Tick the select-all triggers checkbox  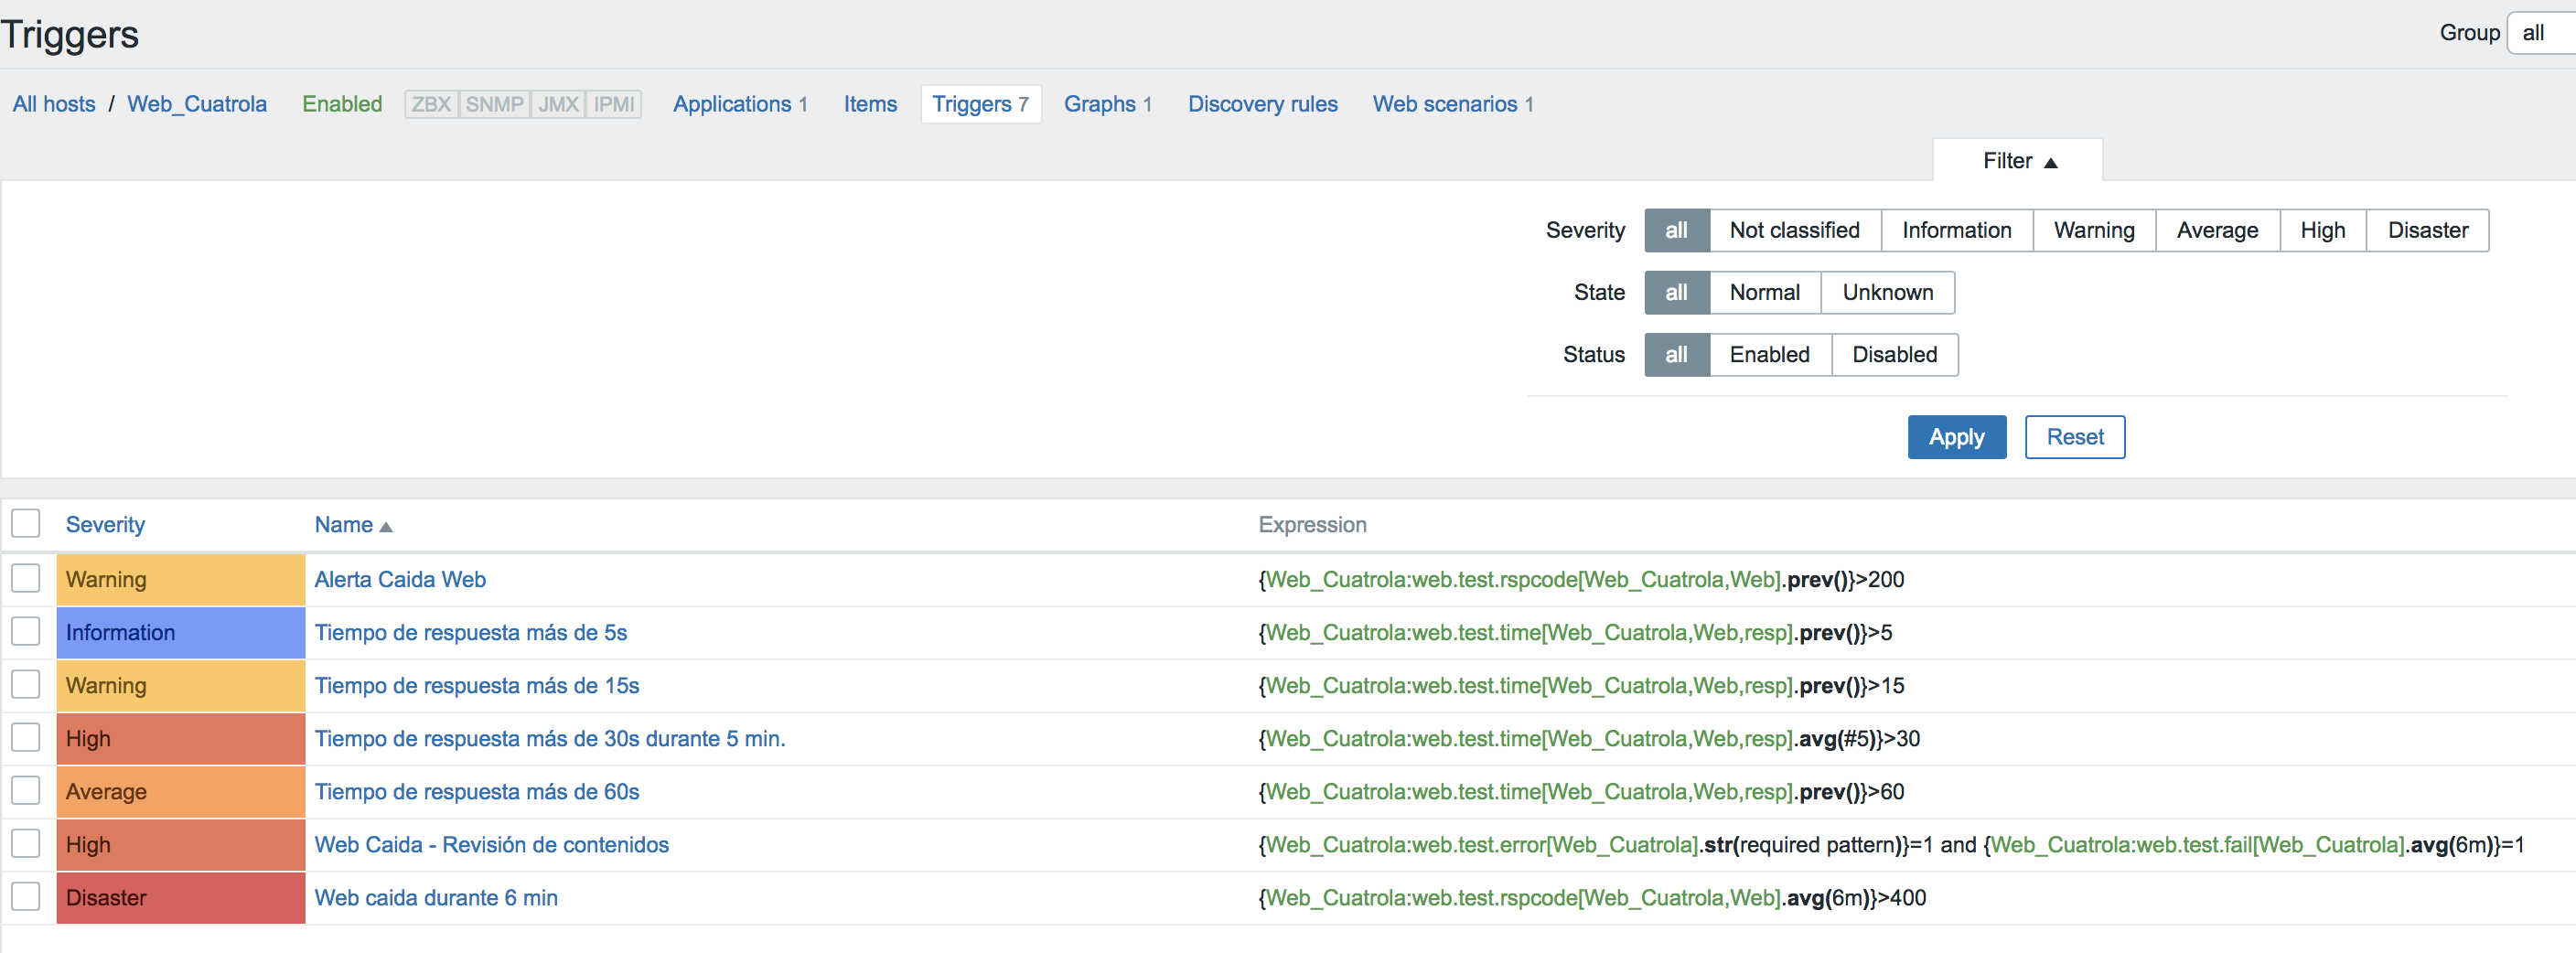click(x=26, y=523)
